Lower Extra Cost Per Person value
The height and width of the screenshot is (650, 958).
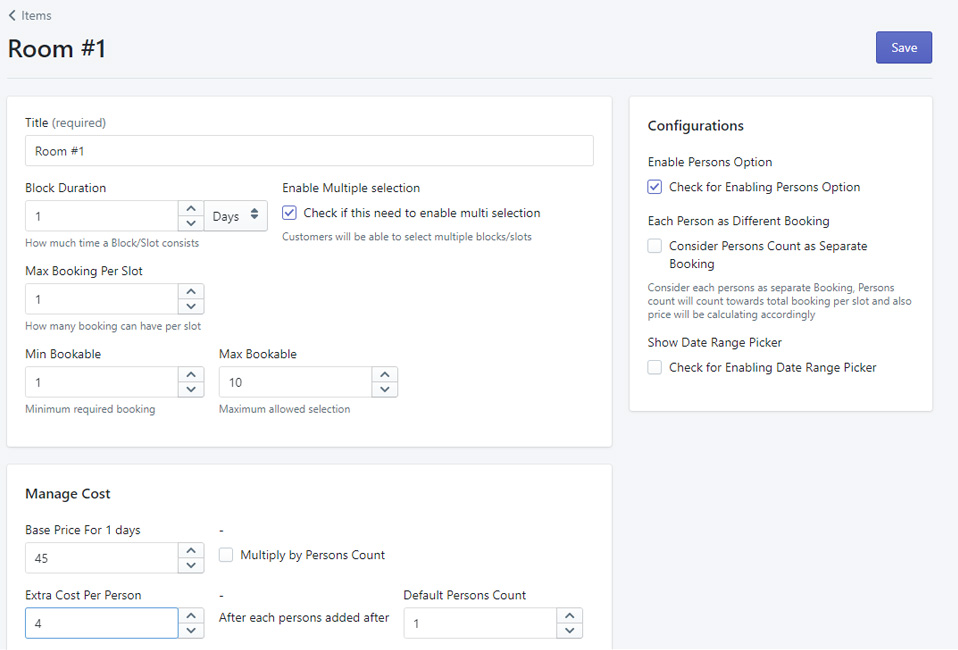pyautogui.click(x=191, y=630)
